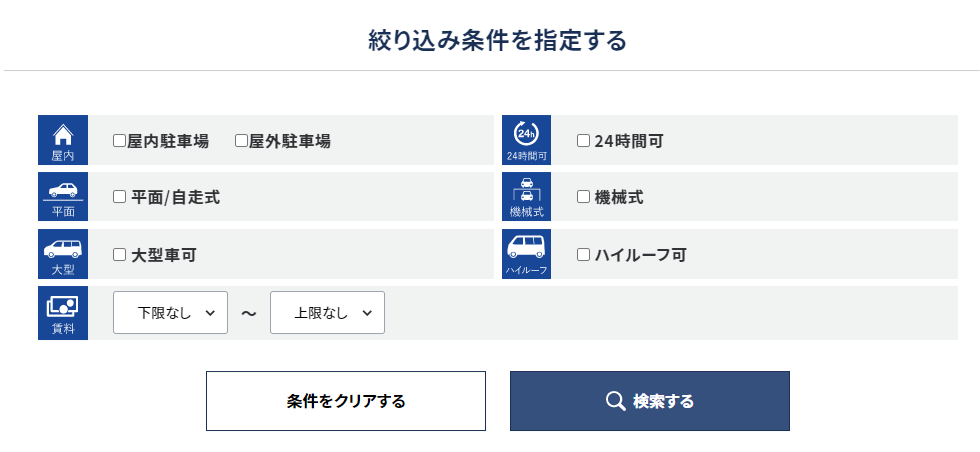Click the high-roof van icon
The height and width of the screenshot is (452, 980).
tap(526, 247)
